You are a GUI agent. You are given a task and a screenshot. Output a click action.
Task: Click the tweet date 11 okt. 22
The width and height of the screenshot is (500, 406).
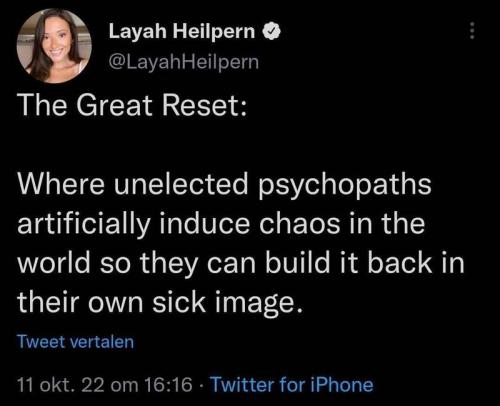point(61,385)
